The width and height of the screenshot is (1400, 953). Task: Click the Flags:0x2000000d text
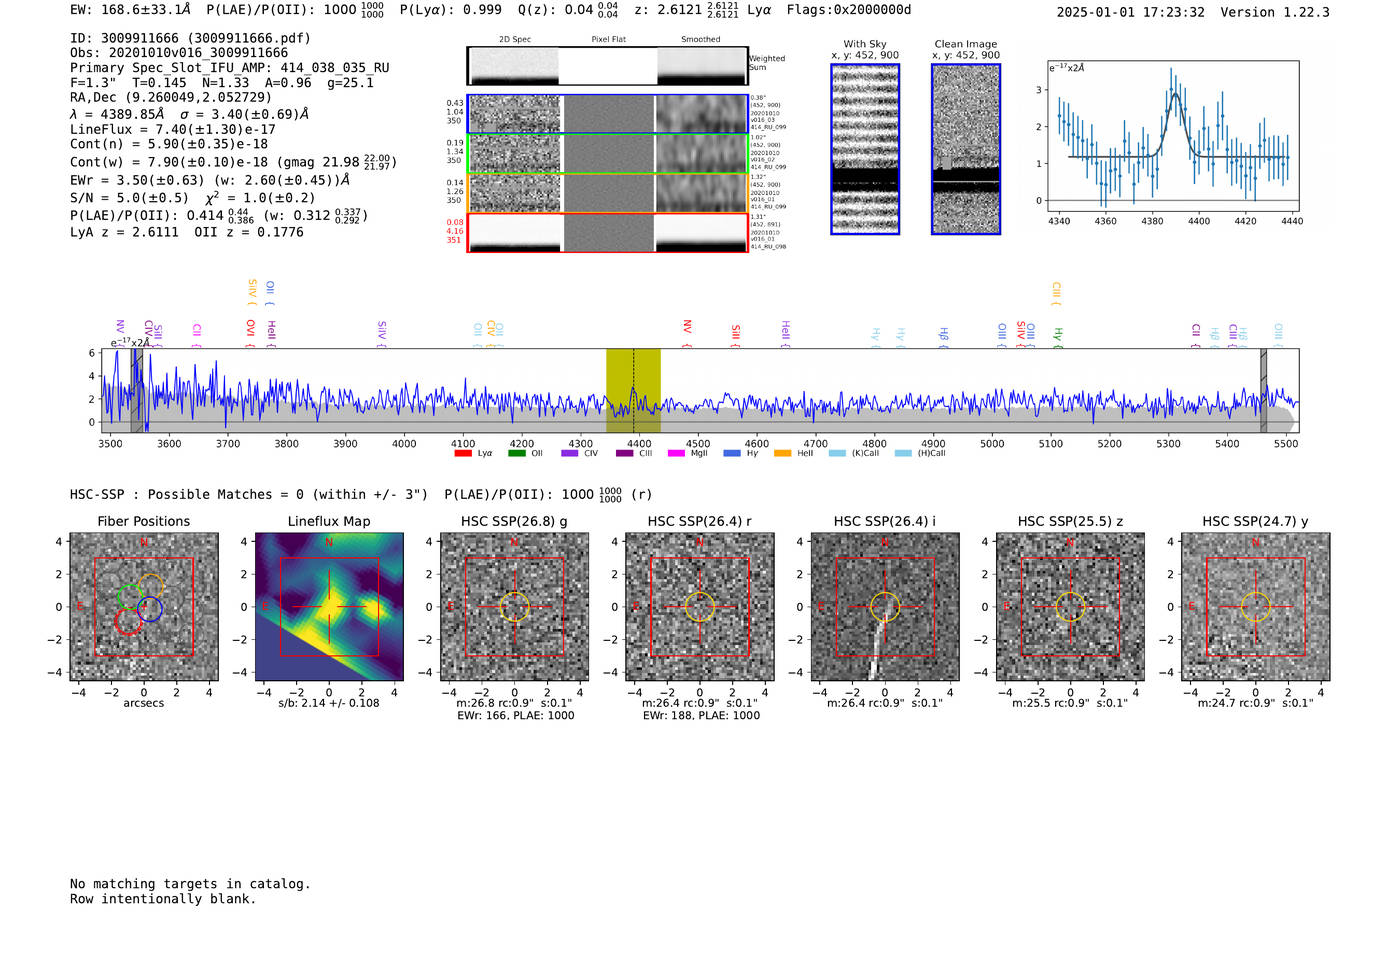(x=849, y=10)
